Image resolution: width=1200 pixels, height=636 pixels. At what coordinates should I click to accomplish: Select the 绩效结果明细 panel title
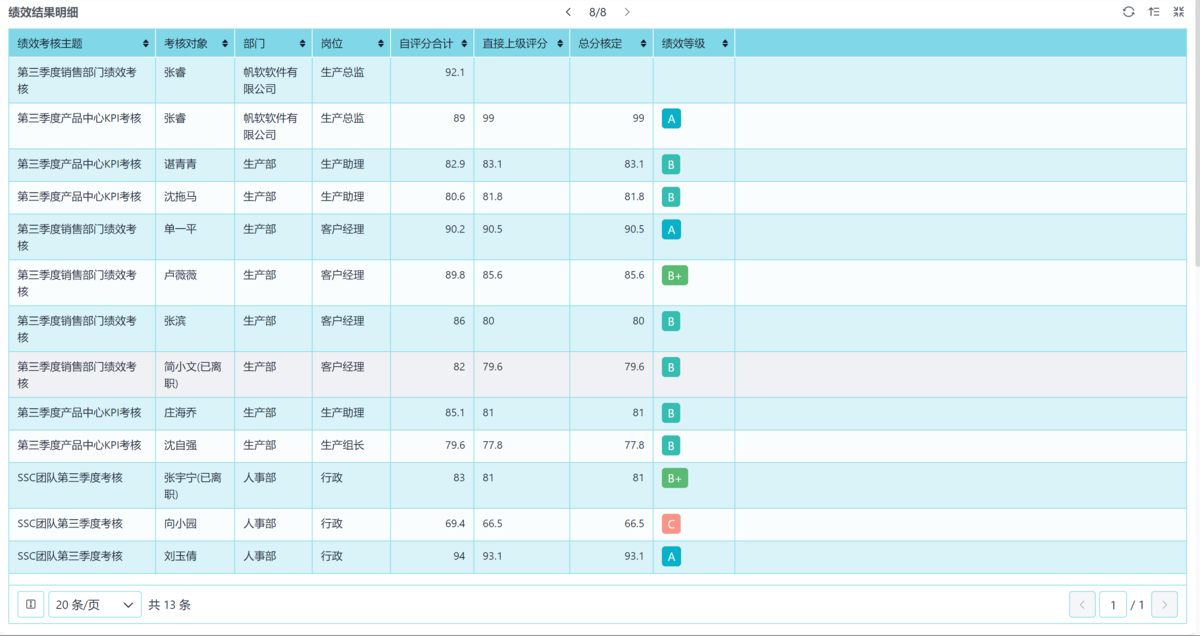click(x=43, y=12)
